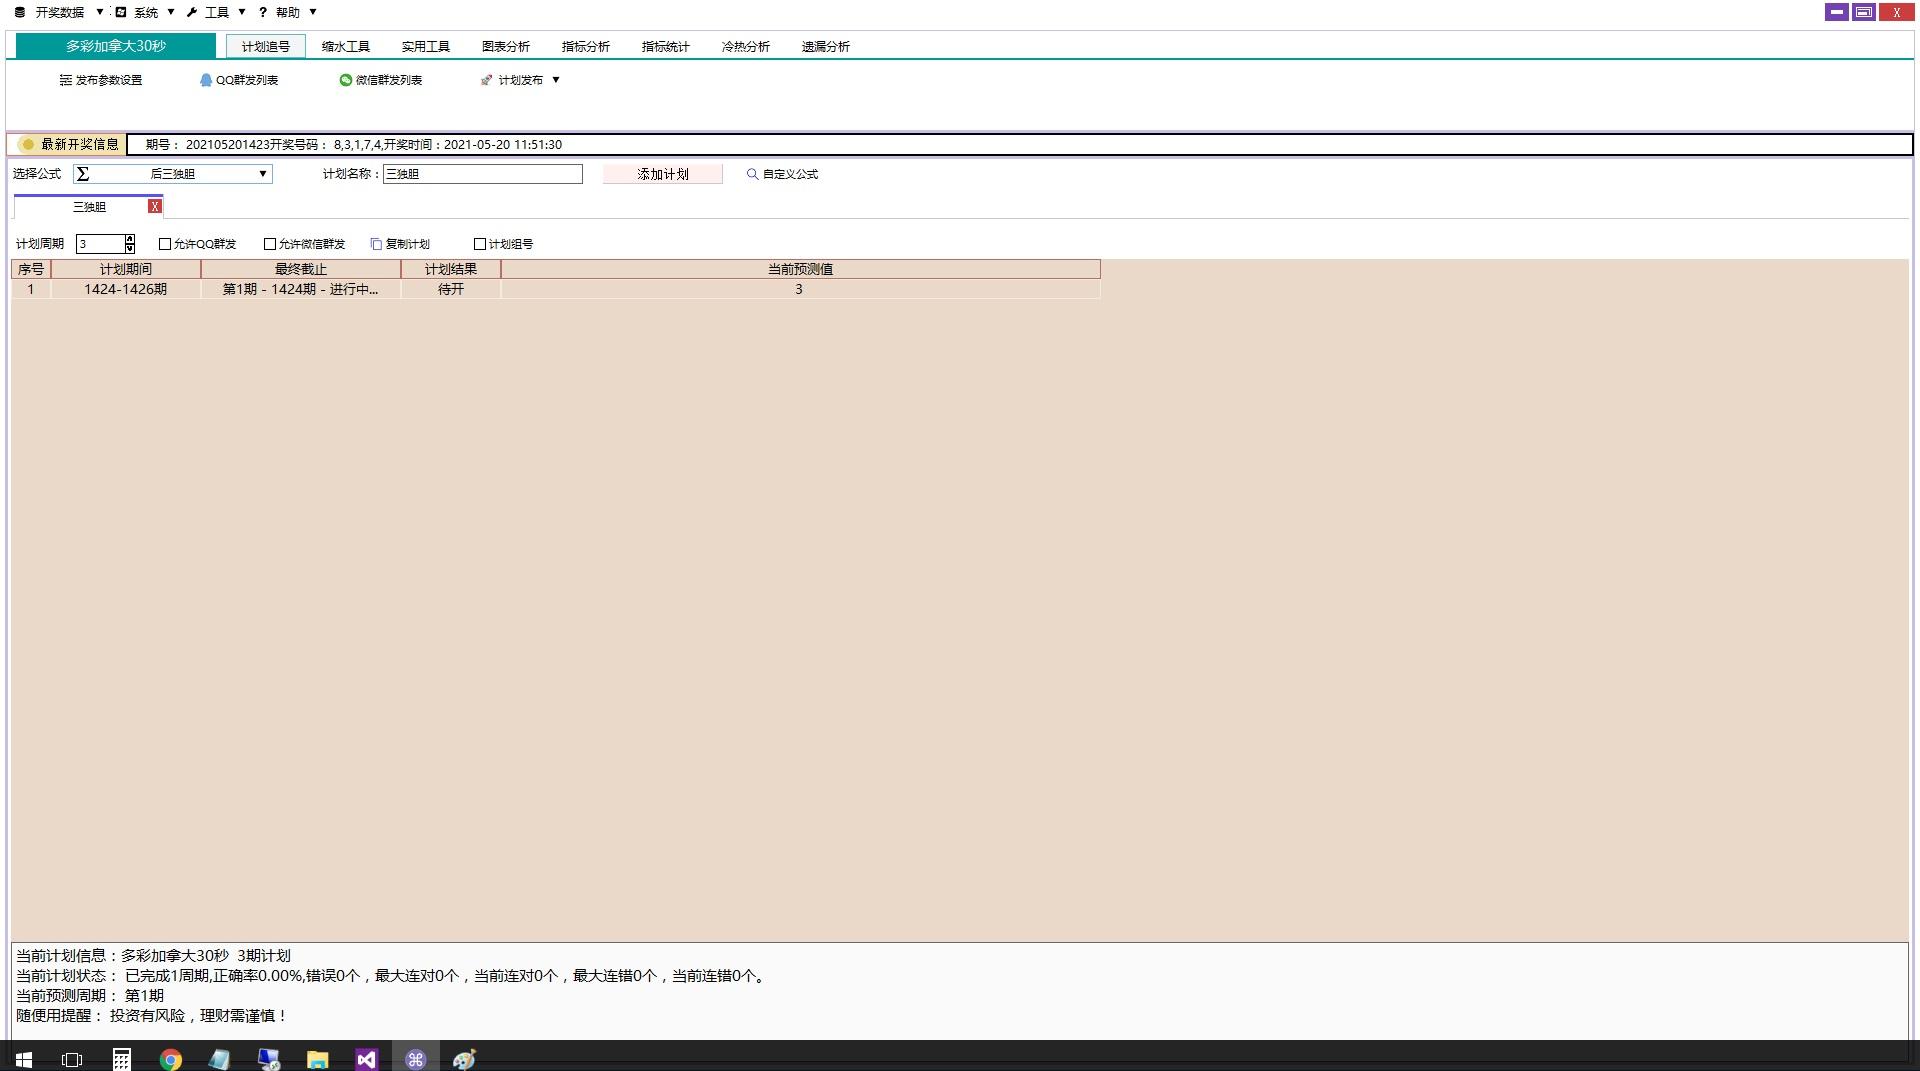Switch to the 指标统计 tab
Image resolution: width=1920 pixels, height=1071 pixels.
click(666, 46)
